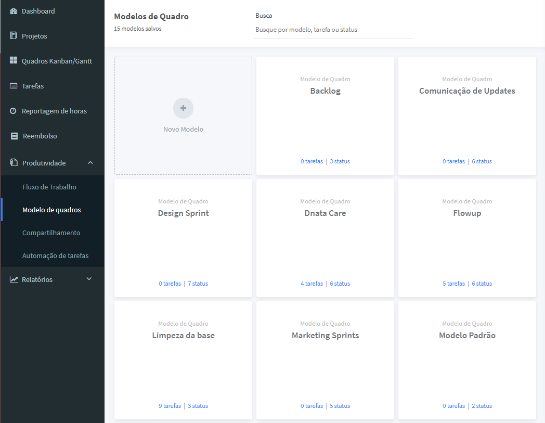
Task: Open the Marketing Sprints model card
Action: (325, 360)
